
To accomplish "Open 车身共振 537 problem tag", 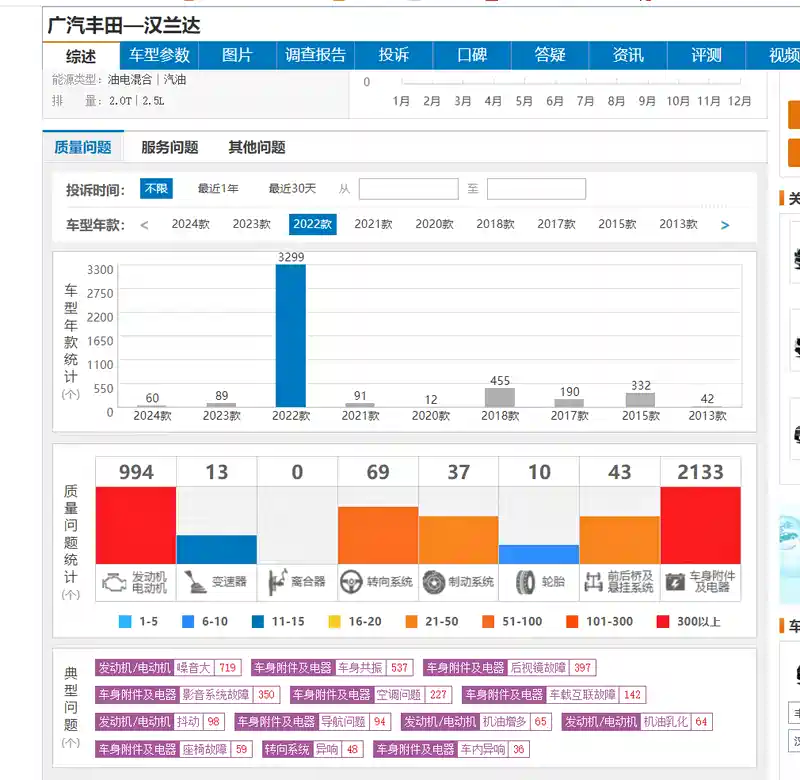I will [x=332, y=668].
